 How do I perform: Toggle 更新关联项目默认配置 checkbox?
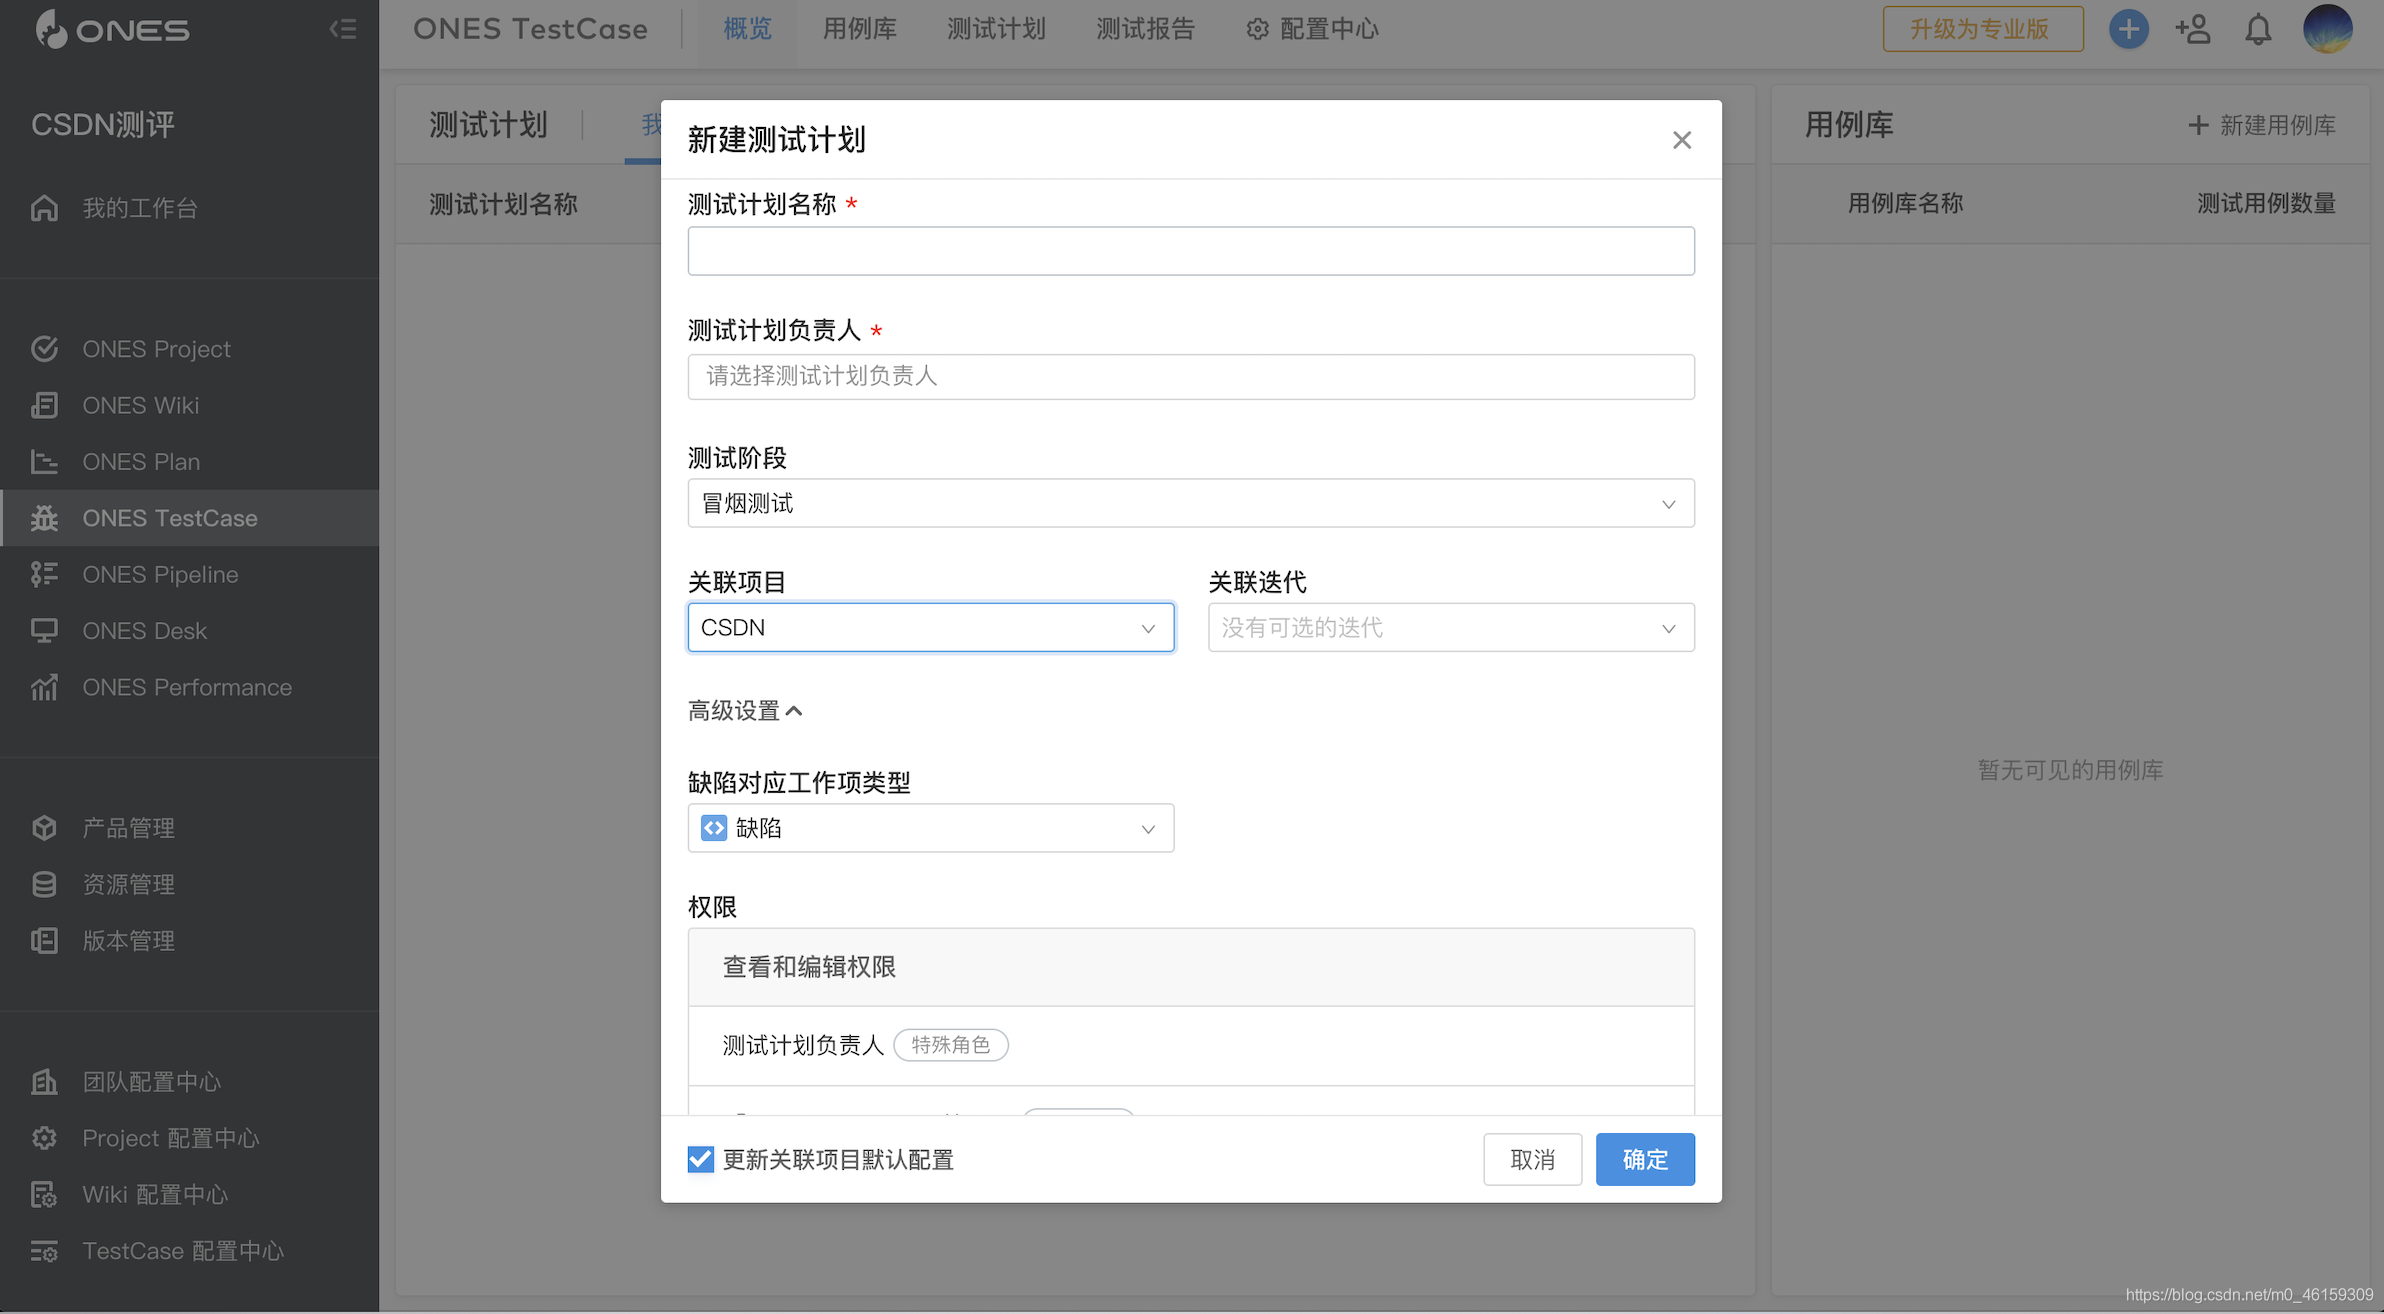click(x=701, y=1159)
